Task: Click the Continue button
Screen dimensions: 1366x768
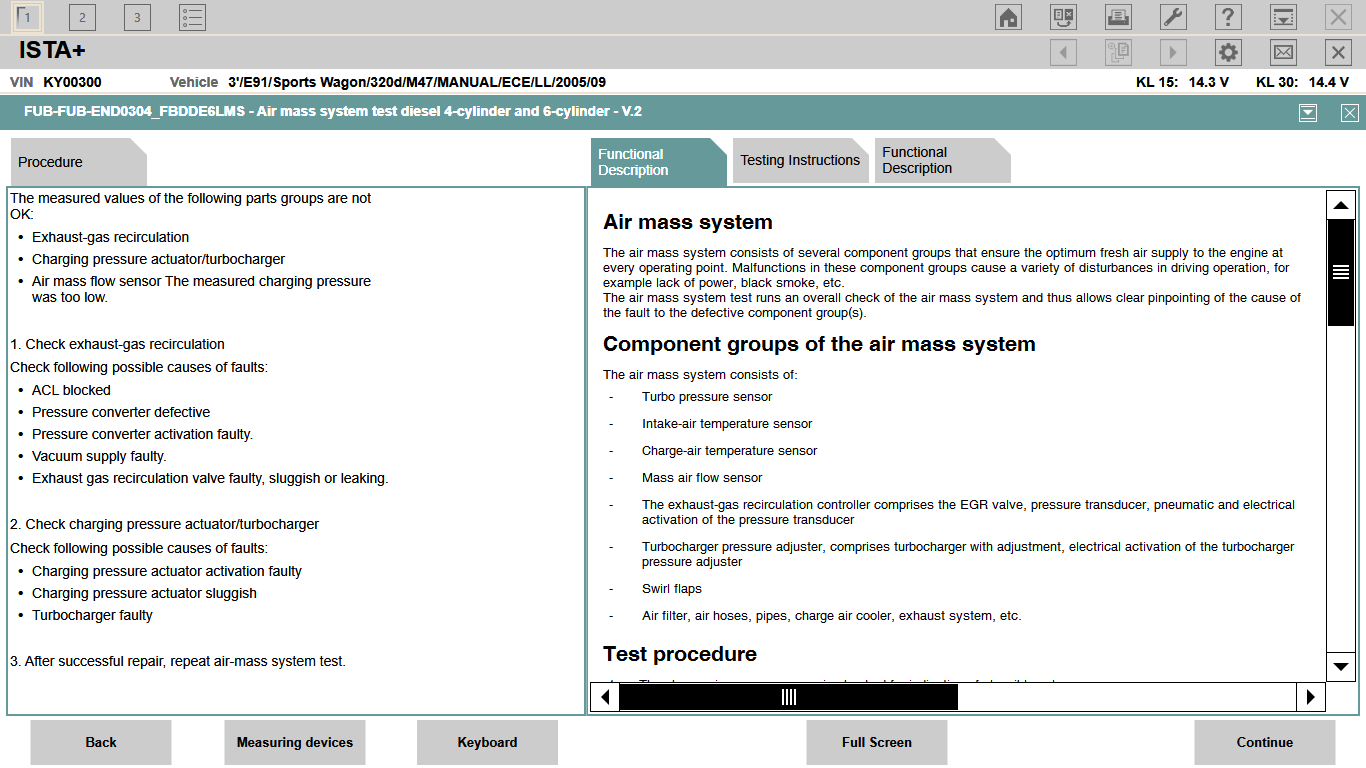Action: pos(1265,742)
